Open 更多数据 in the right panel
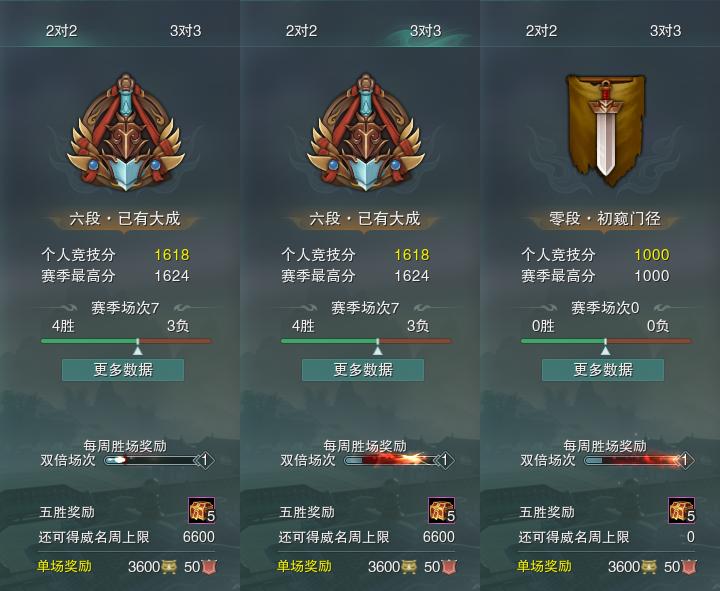The height and width of the screenshot is (591, 720). 603,370
